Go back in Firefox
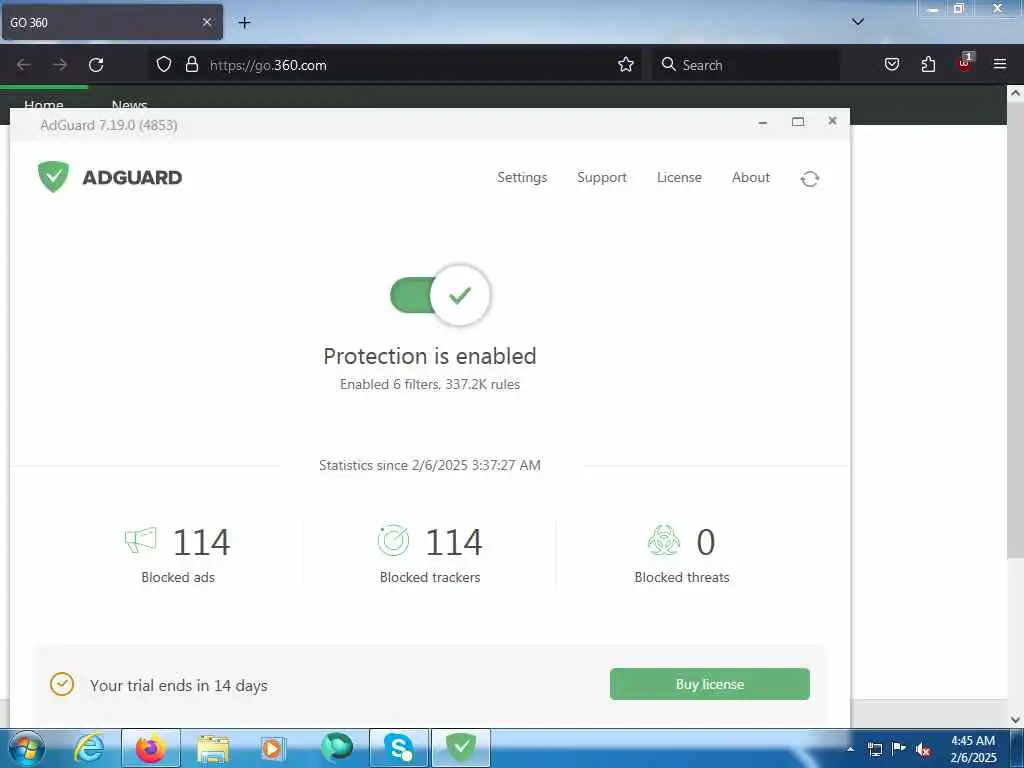Viewport: 1024px width, 768px height. click(x=24, y=65)
